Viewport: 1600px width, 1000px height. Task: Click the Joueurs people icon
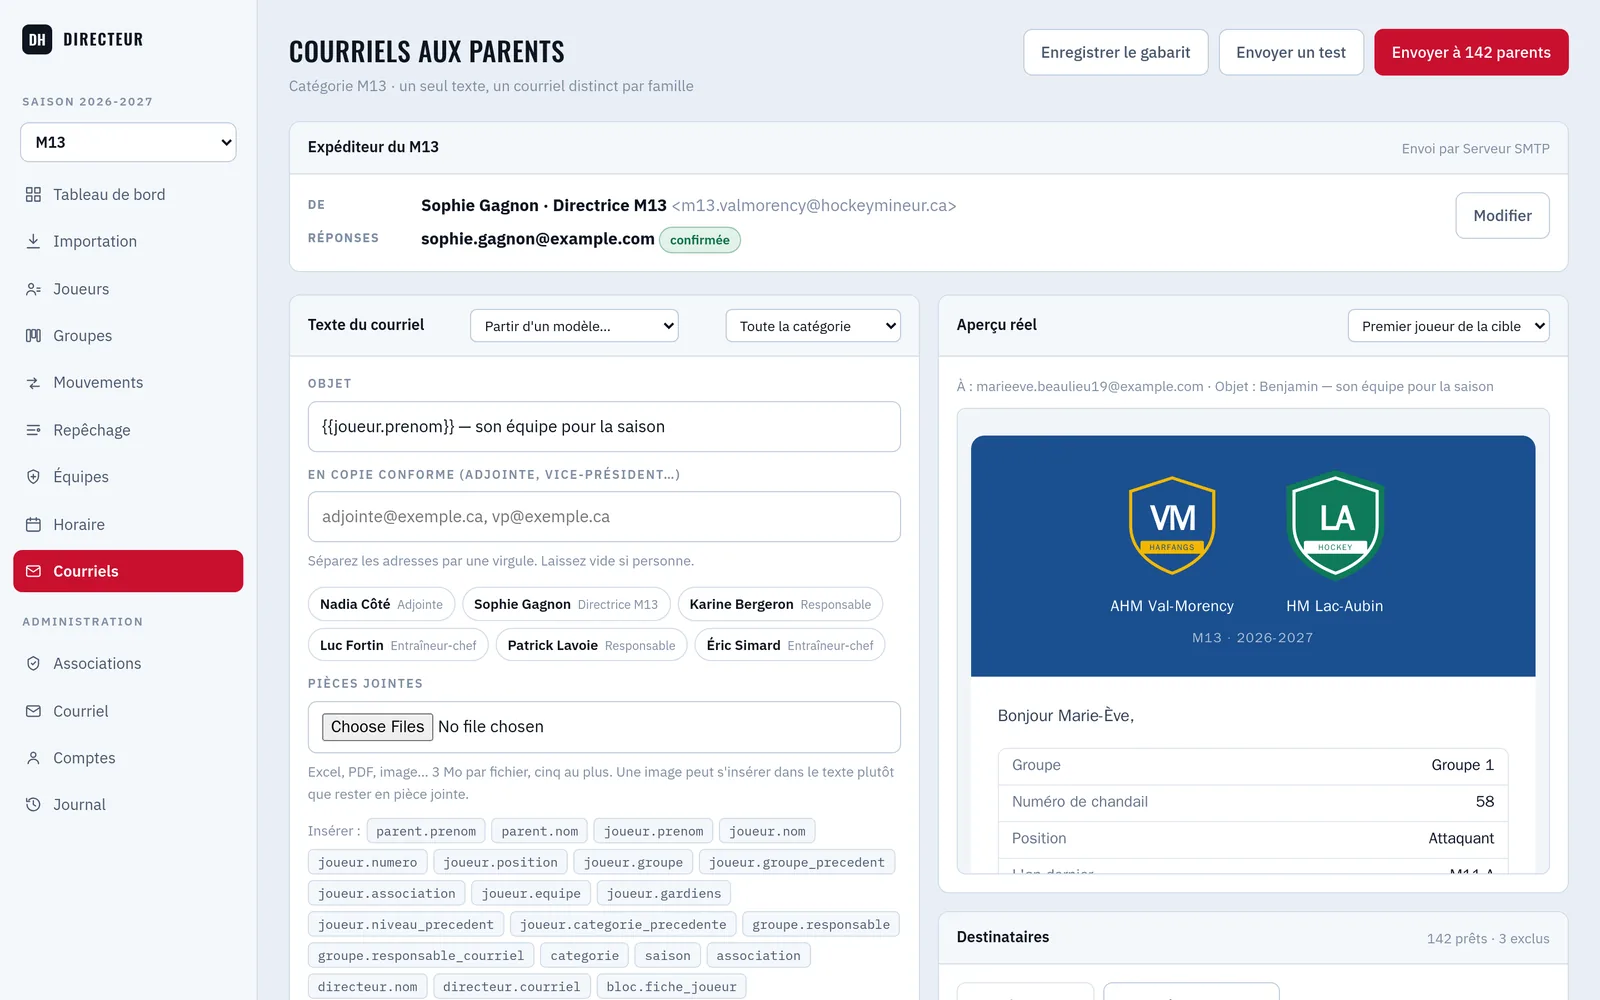pos(33,289)
